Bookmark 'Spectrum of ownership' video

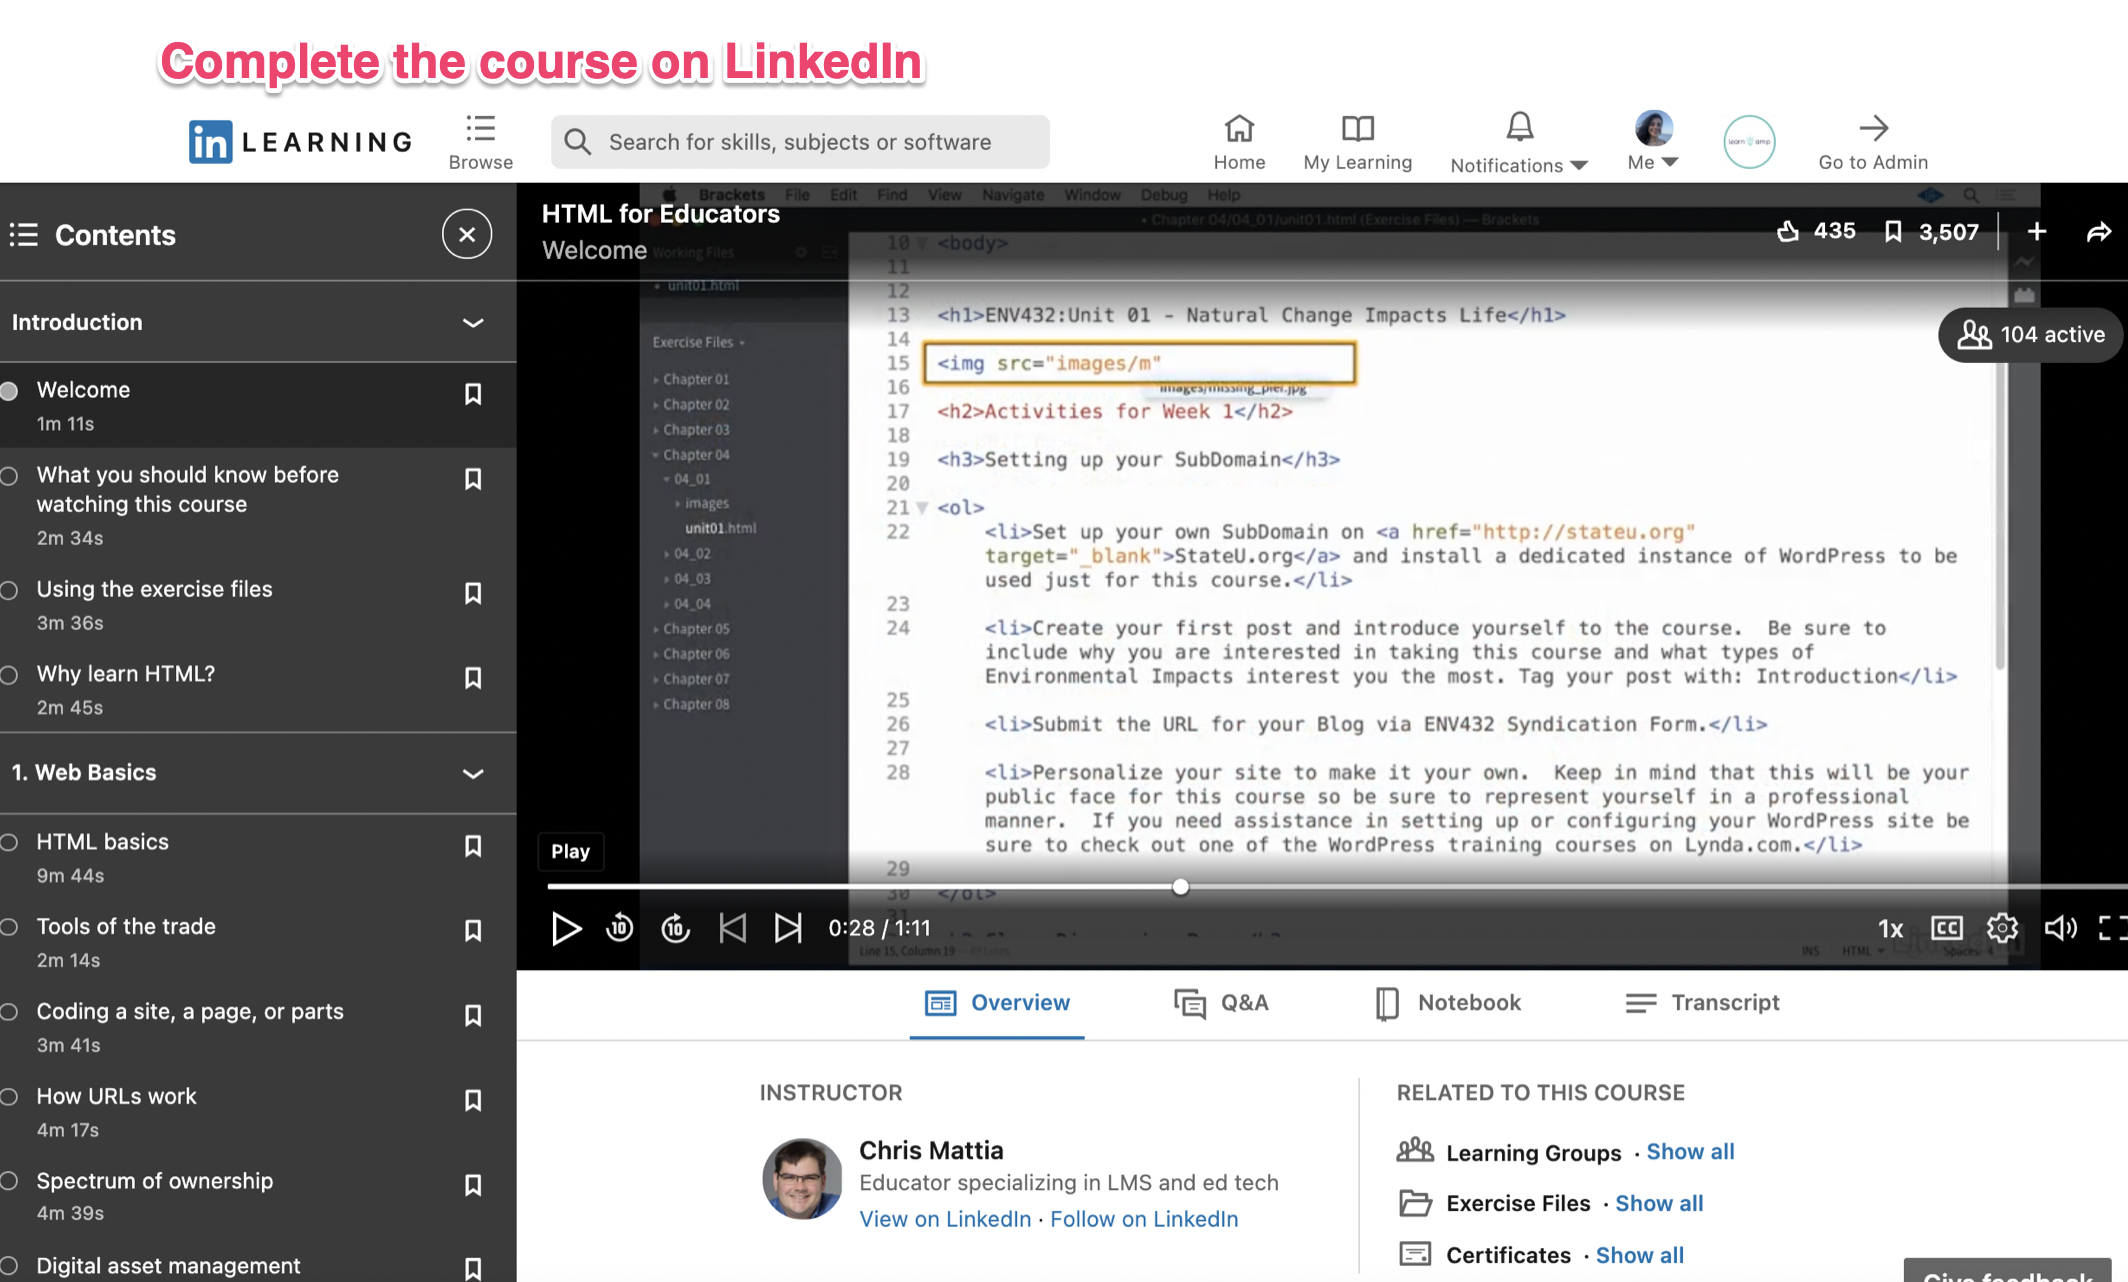(x=473, y=1185)
